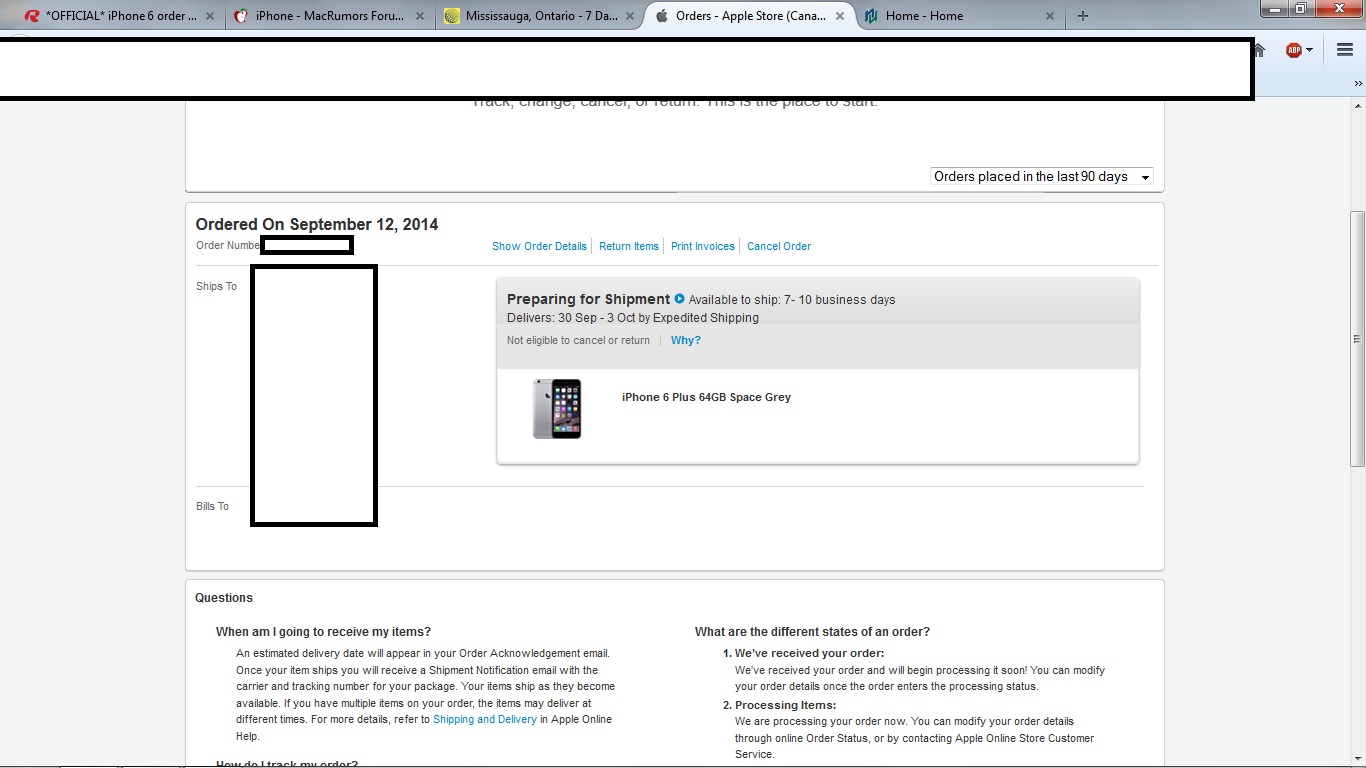This screenshot has height=768, width=1366.
Task: Click the page scrollbar up arrow
Action: click(x=1357, y=106)
